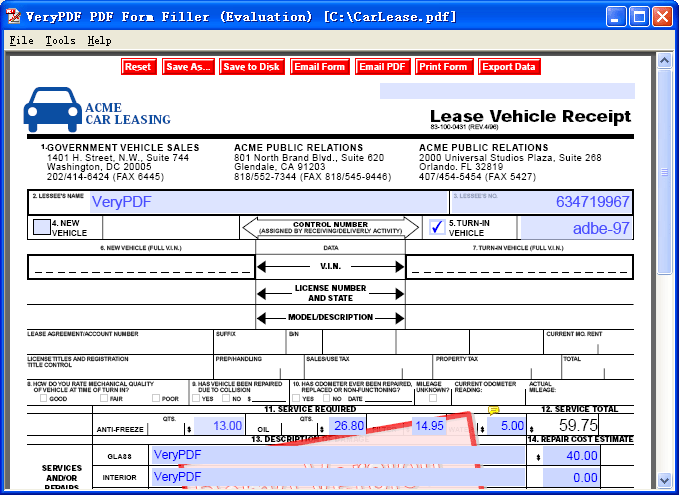Click the Filter amount field 14.95

click(428, 426)
